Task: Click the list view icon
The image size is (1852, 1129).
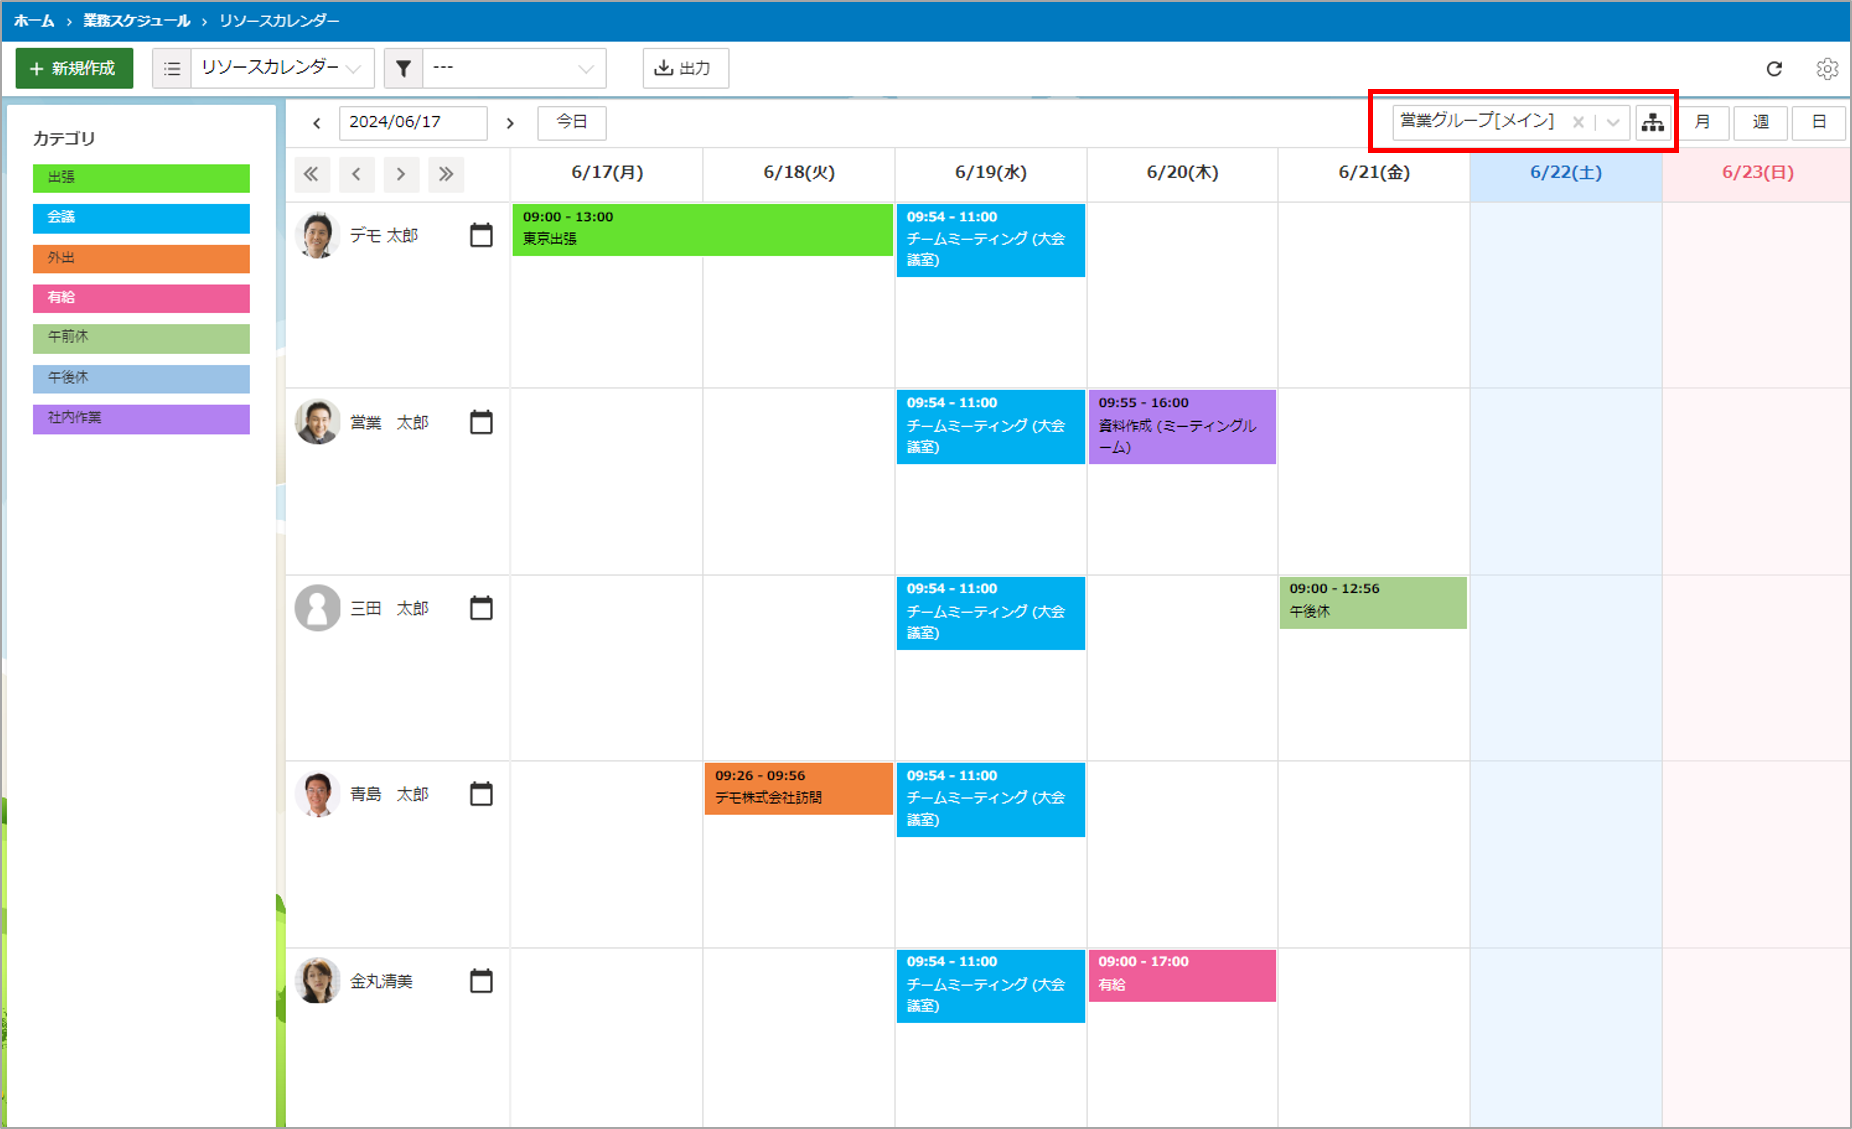Action: click(172, 68)
